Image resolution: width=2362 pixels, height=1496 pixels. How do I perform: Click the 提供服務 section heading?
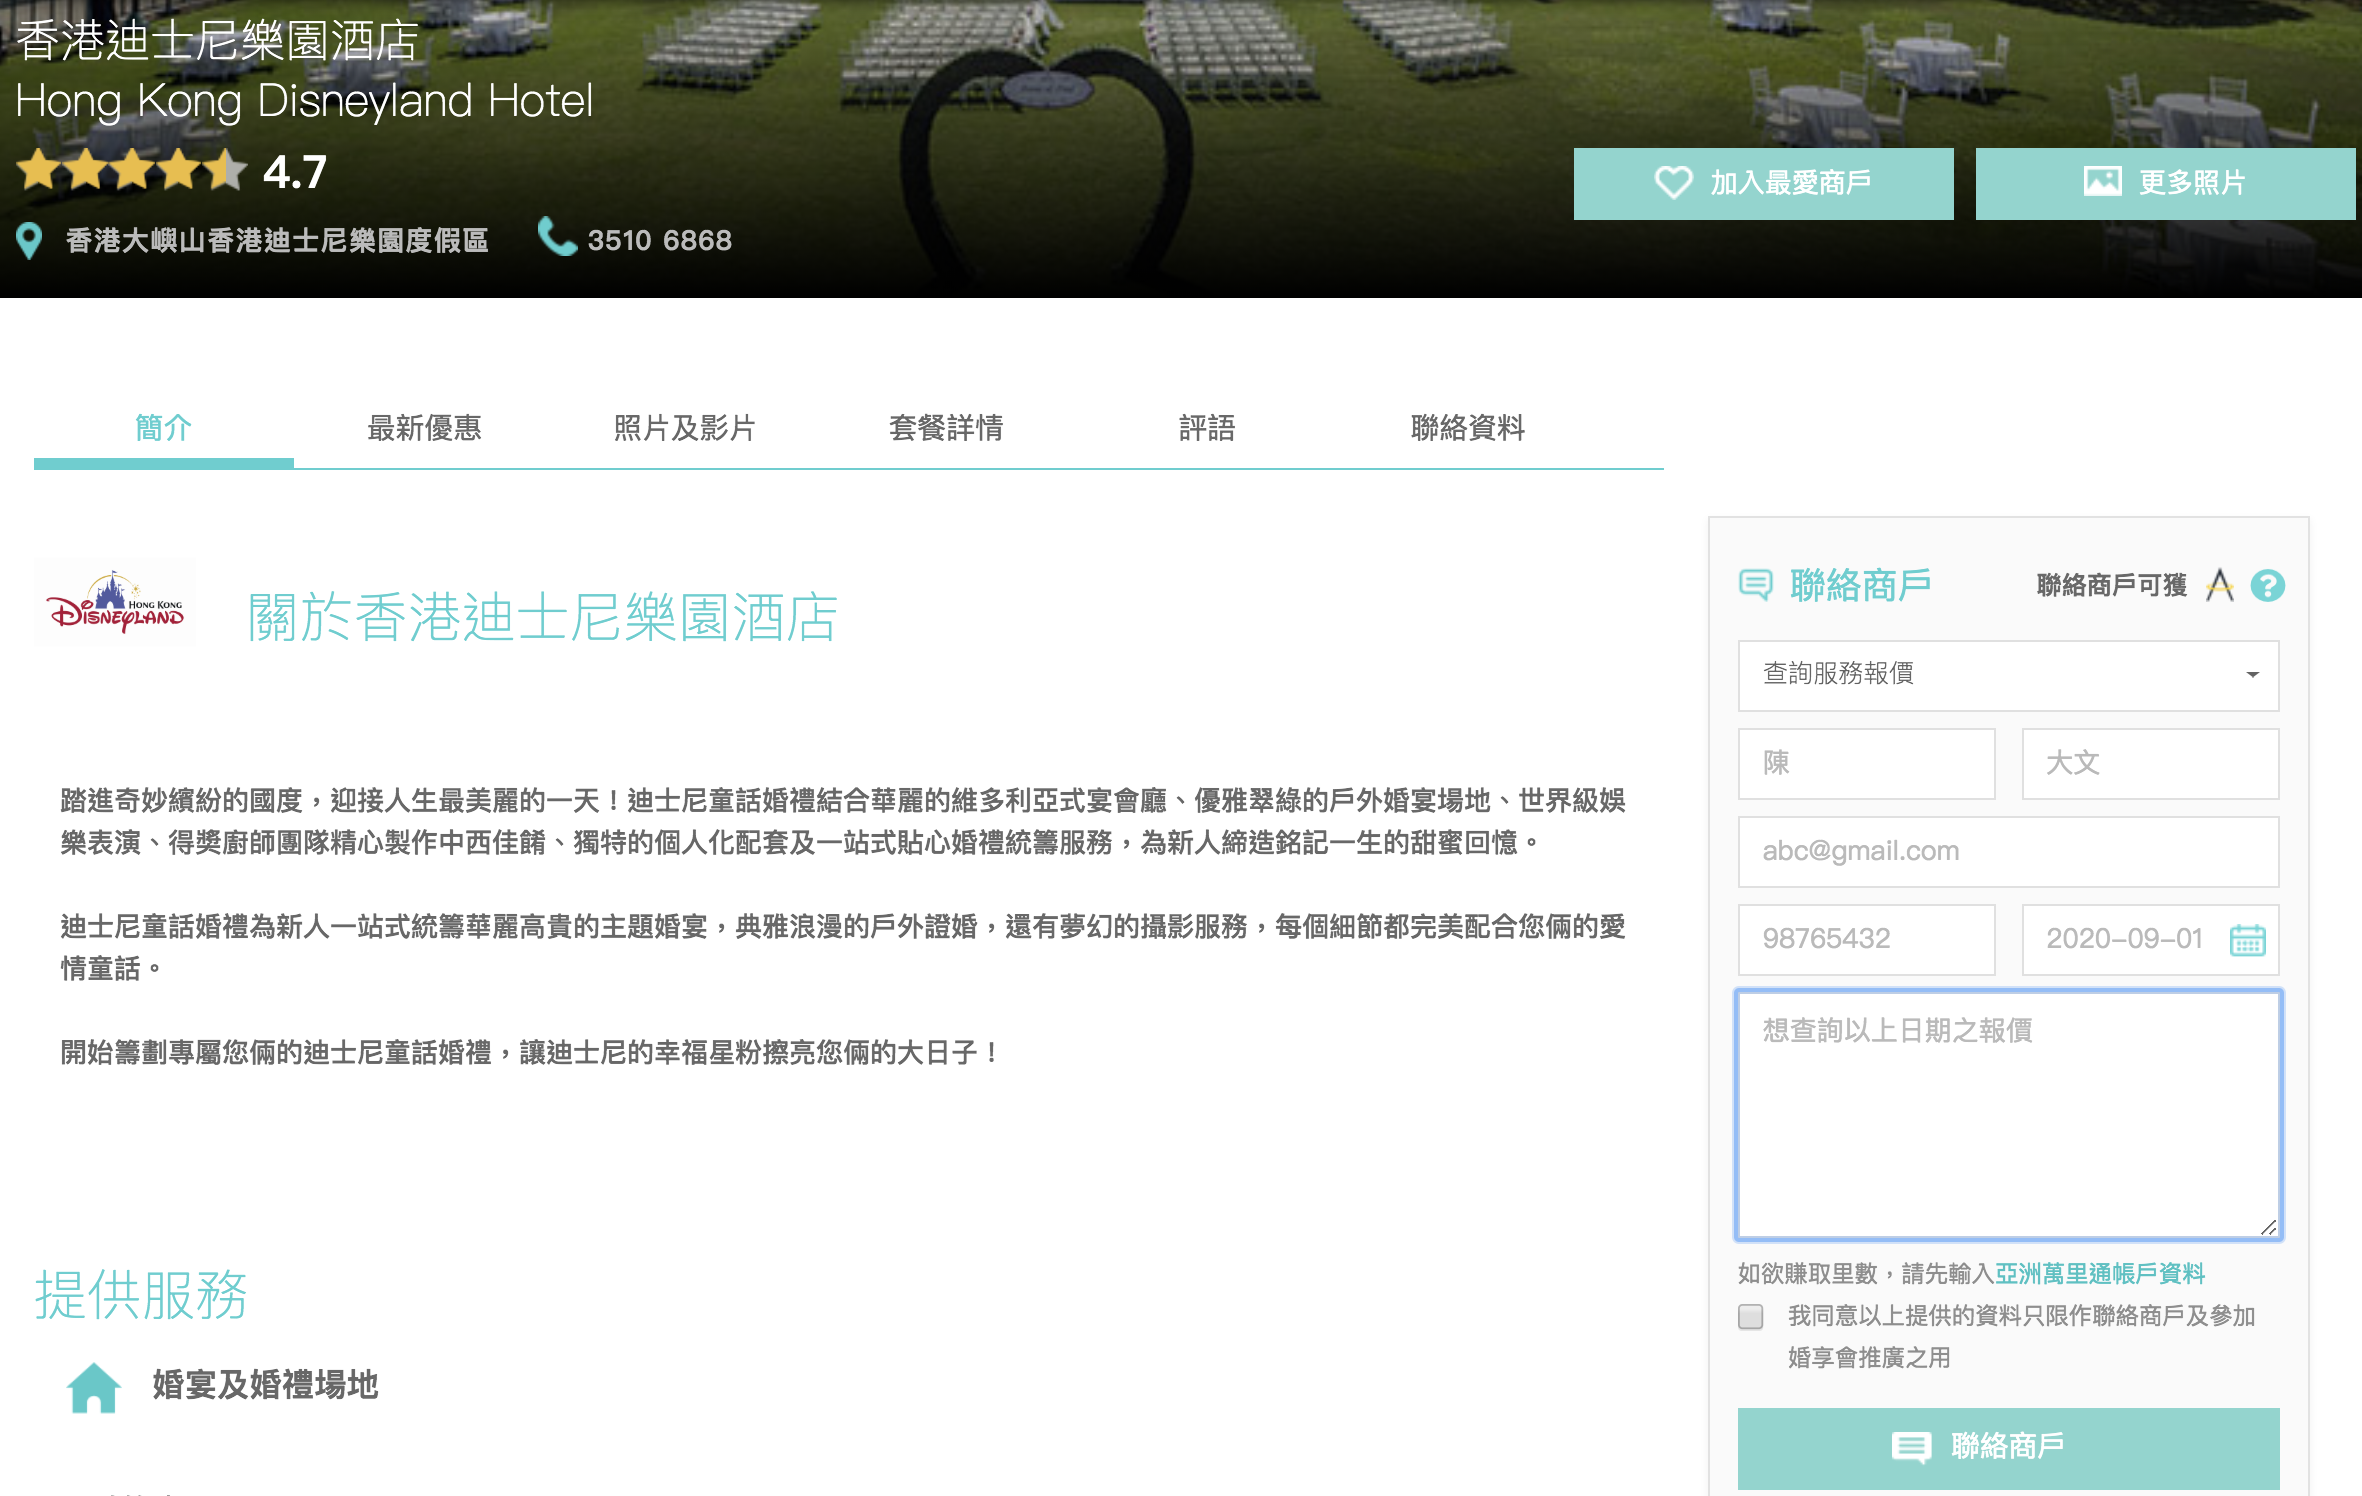point(141,1295)
